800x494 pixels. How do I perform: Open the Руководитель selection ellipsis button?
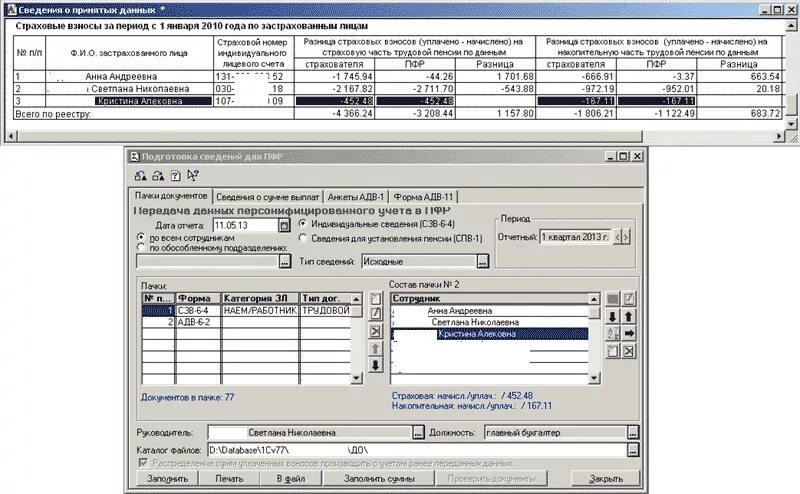pyautogui.click(x=418, y=432)
